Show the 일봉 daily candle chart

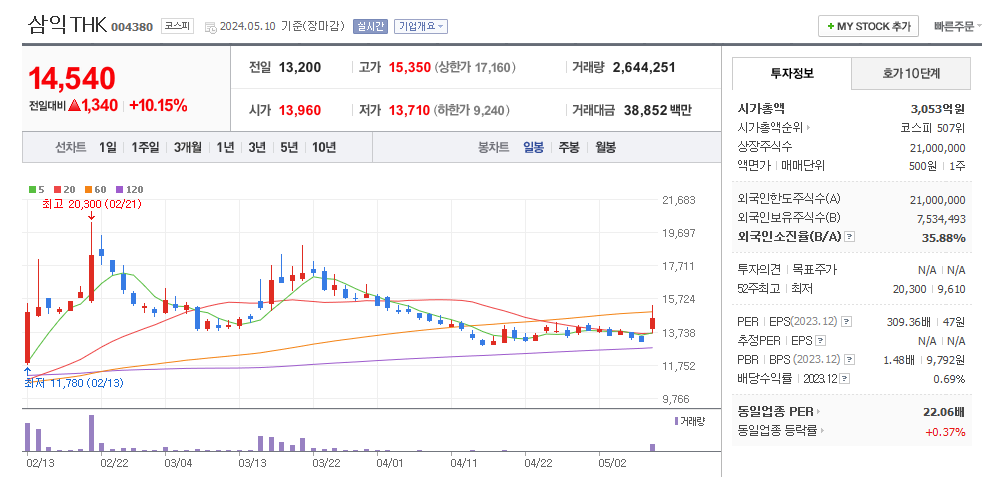click(x=533, y=147)
